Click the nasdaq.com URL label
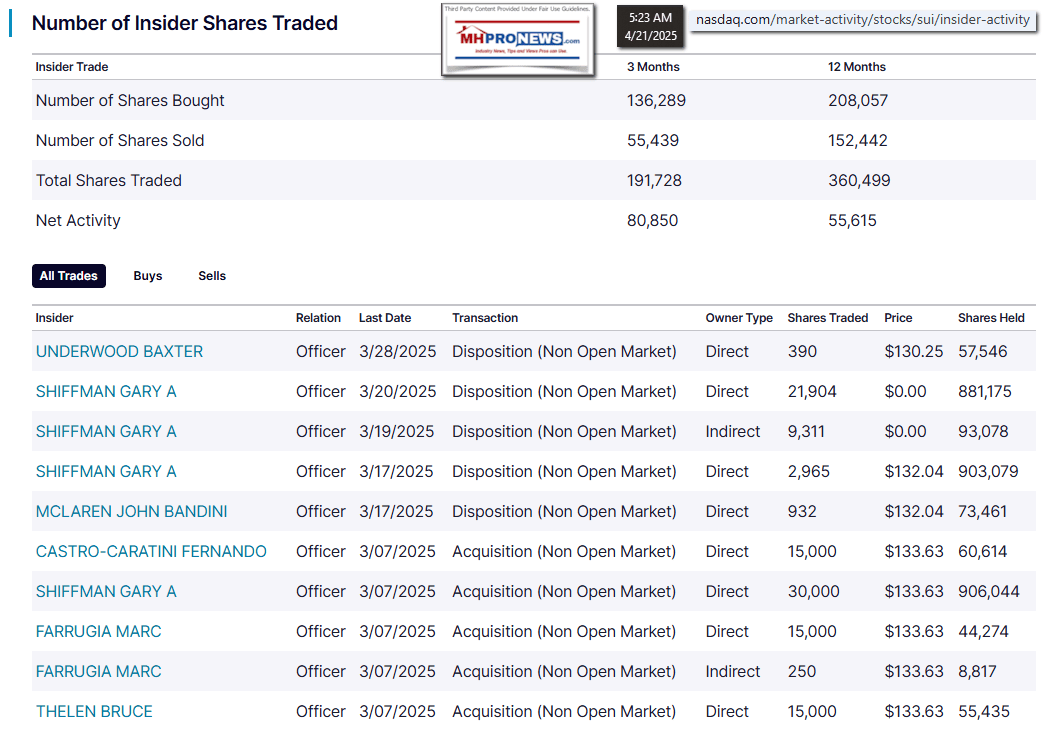1058x737 pixels. tap(862, 19)
